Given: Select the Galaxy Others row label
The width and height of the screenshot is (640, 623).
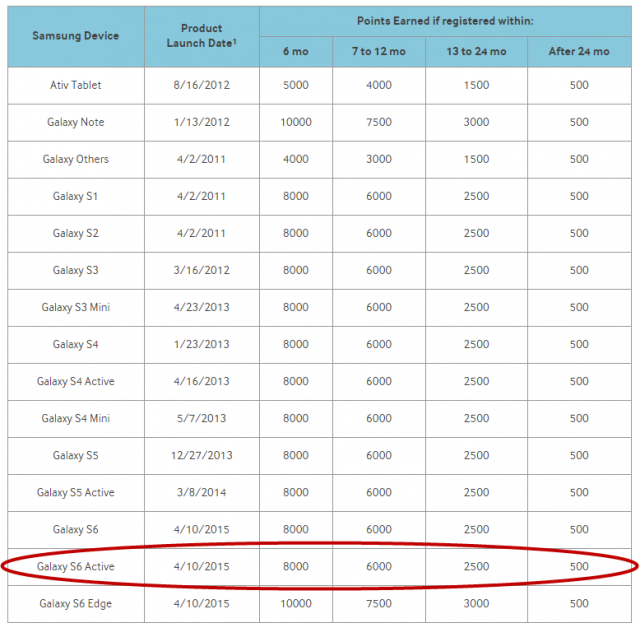Looking at the screenshot, I should (76, 159).
